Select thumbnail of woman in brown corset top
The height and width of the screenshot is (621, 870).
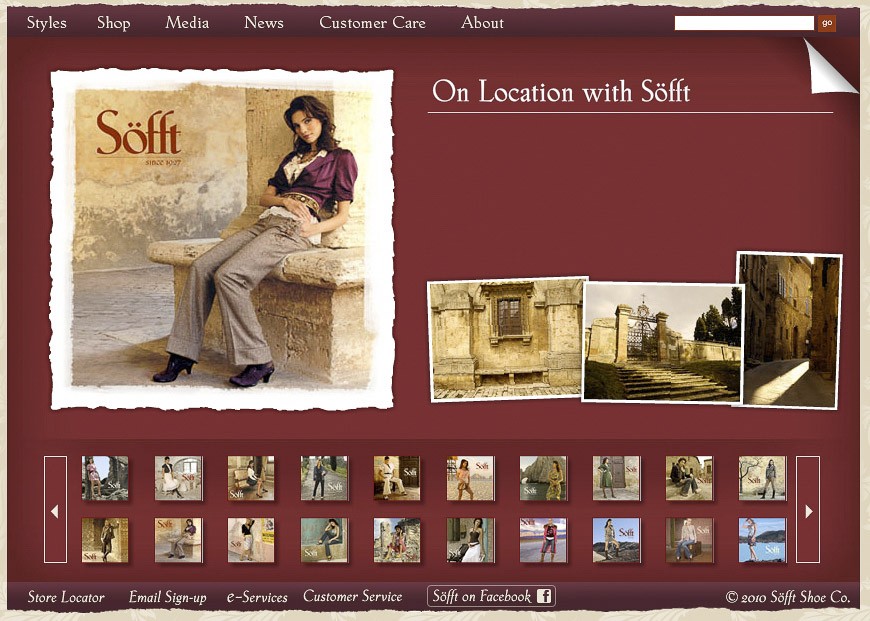(x=470, y=540)
